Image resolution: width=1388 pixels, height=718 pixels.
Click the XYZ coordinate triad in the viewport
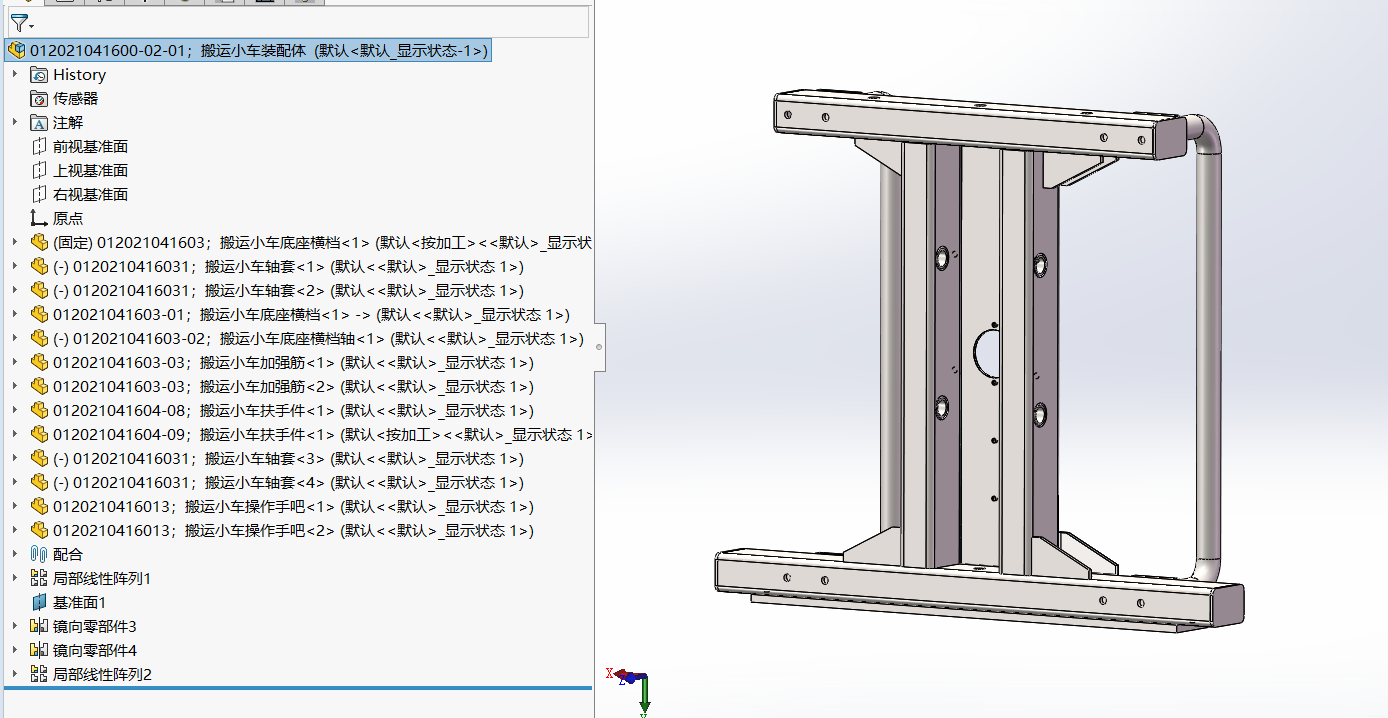coord(631,688)
